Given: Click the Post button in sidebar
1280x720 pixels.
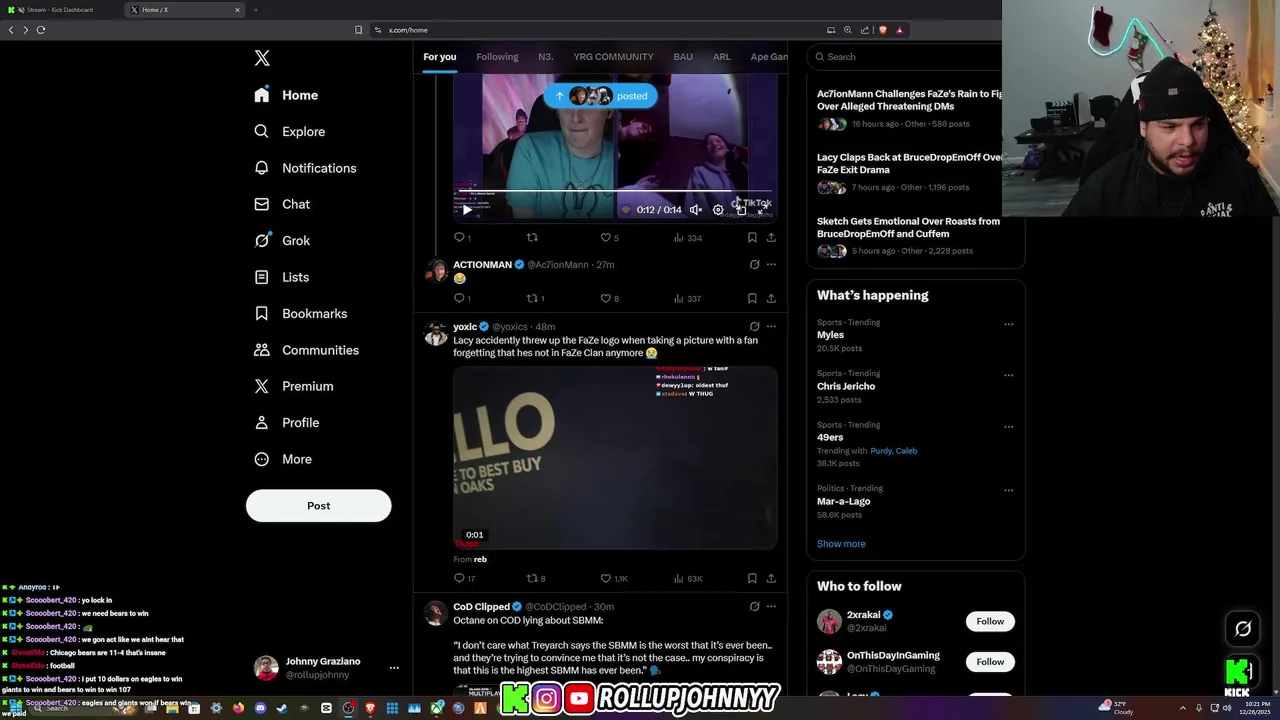Looking at the screenshot, I should click(x=318, y=506).
